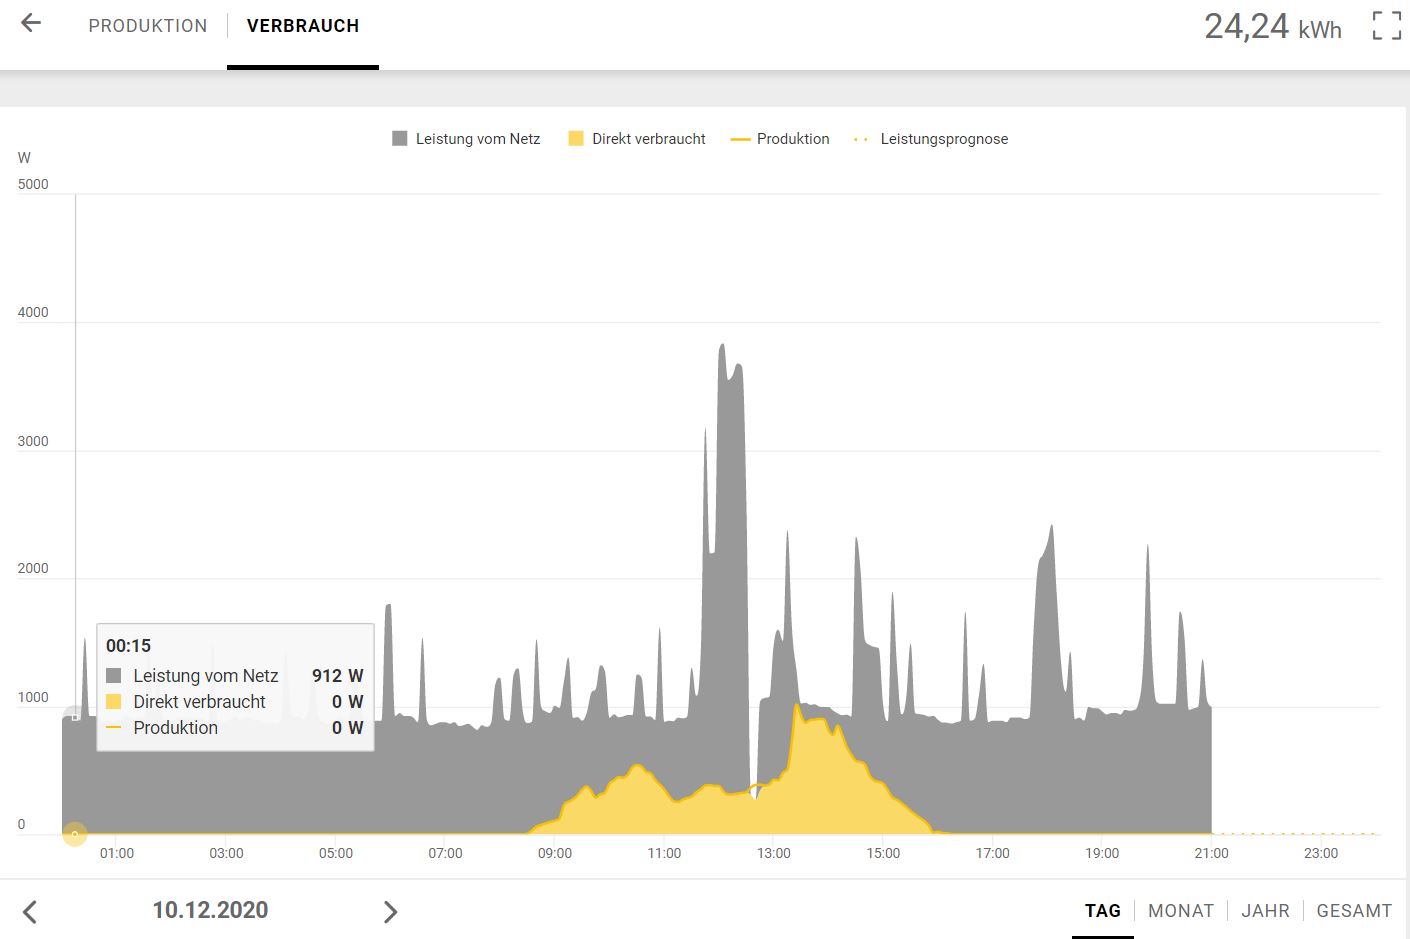This screenshot has height=939, width=1410.
Task: Switch to the PRODUKTION tab
Action: (148, 26)
